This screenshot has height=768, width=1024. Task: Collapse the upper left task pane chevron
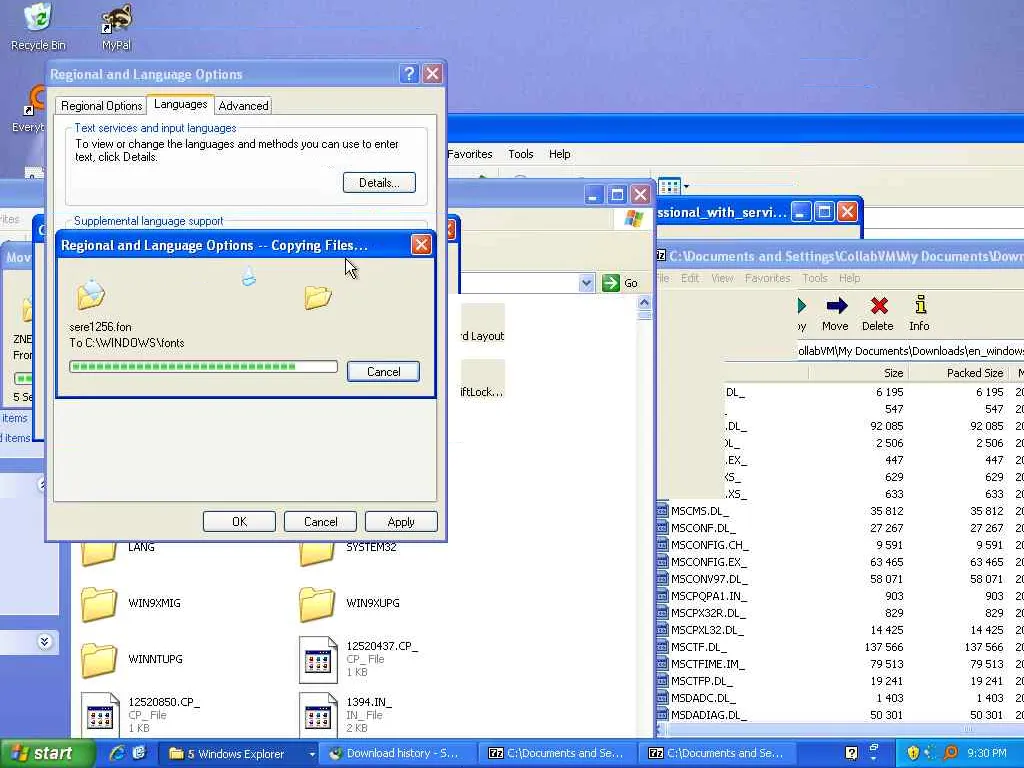pyautogui.click(x=42, y=484)
